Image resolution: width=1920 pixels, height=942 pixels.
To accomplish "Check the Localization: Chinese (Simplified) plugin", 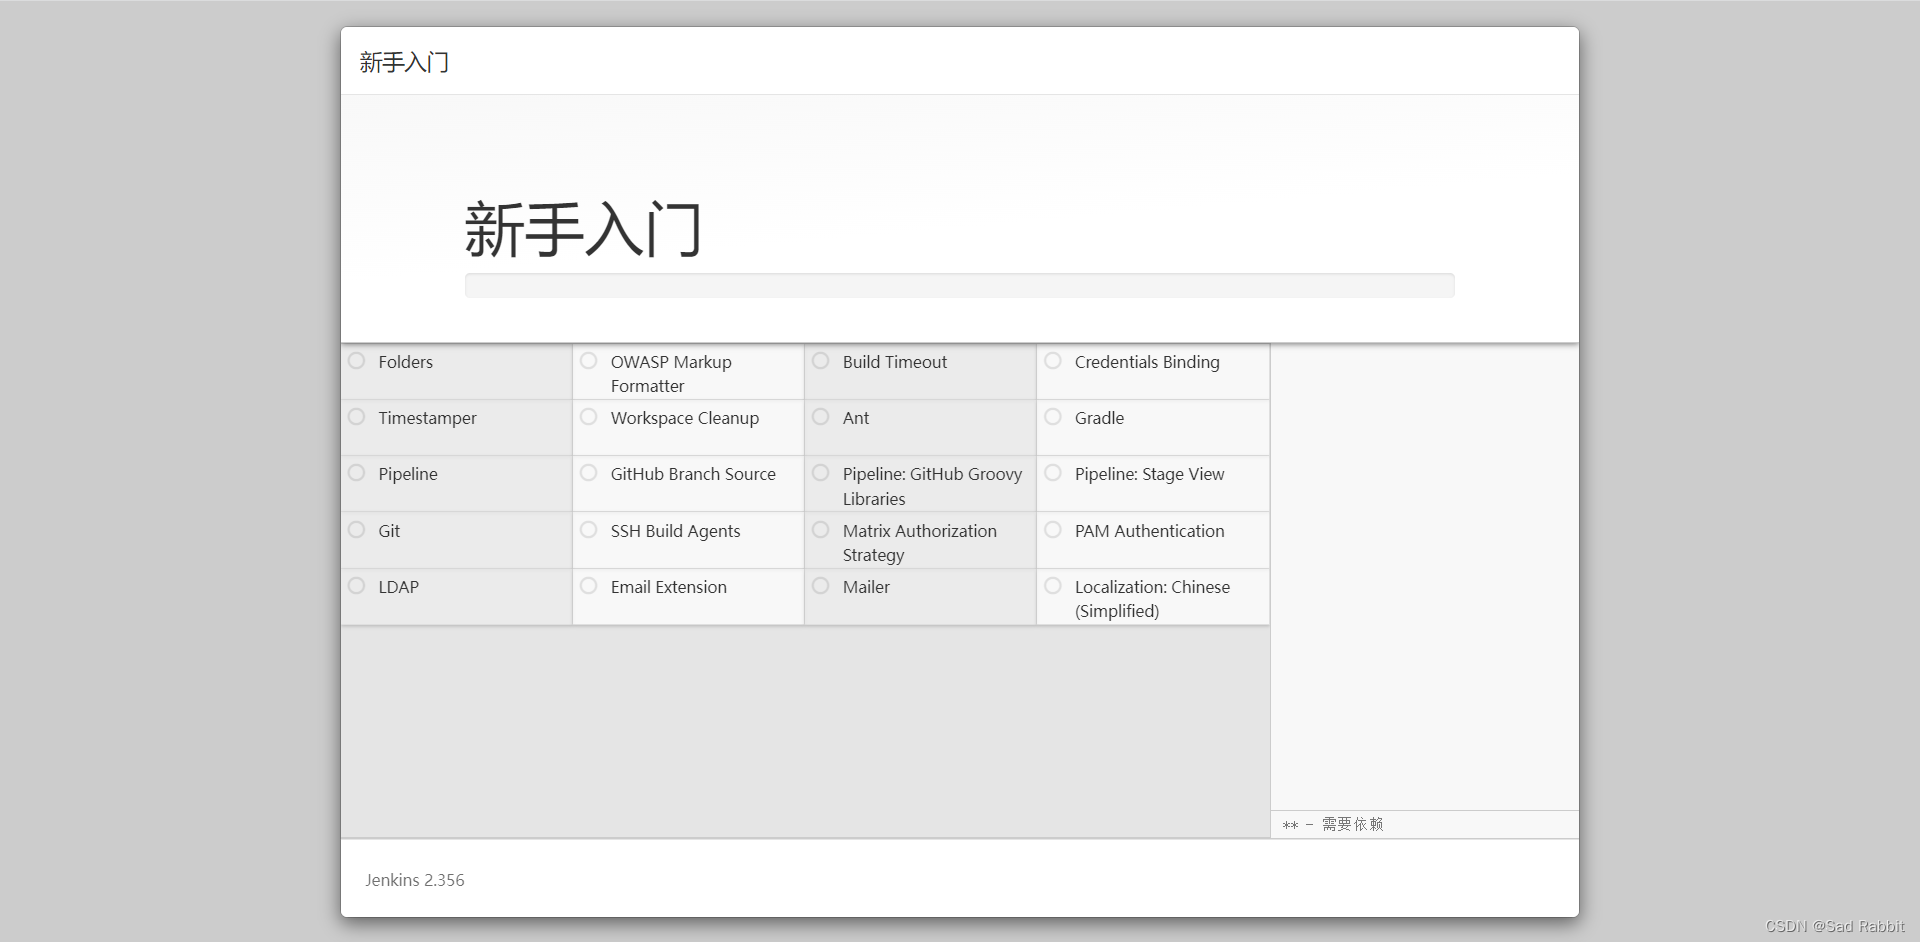I will (x=1053, y=586).
